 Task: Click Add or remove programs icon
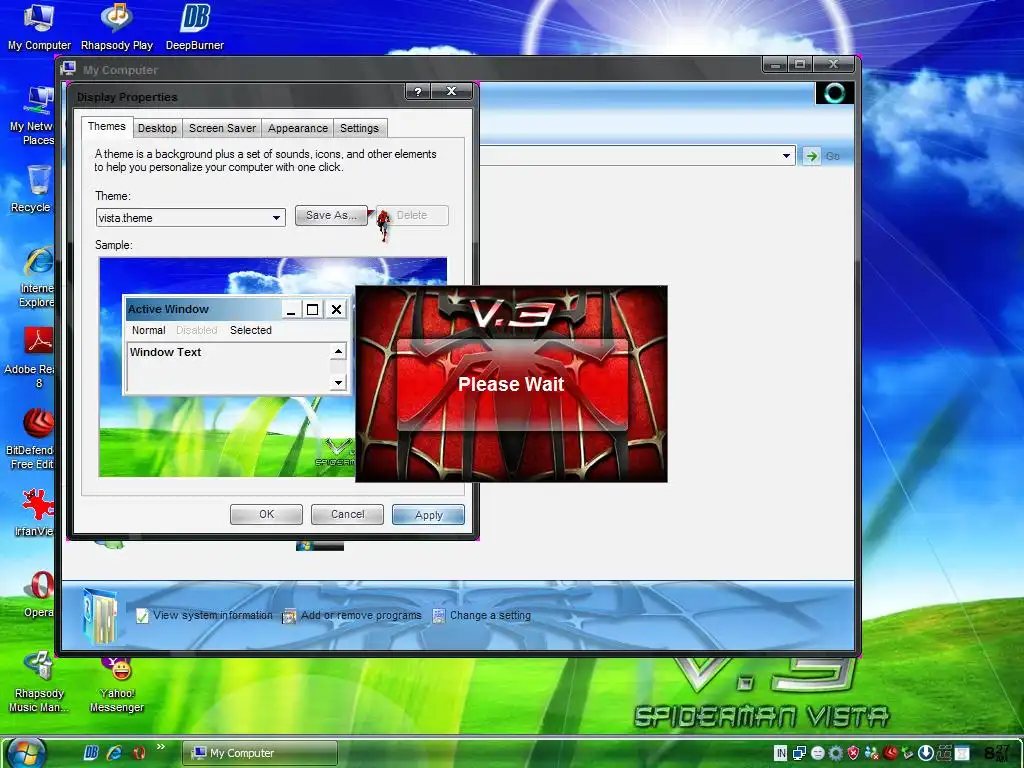(289, 616)
